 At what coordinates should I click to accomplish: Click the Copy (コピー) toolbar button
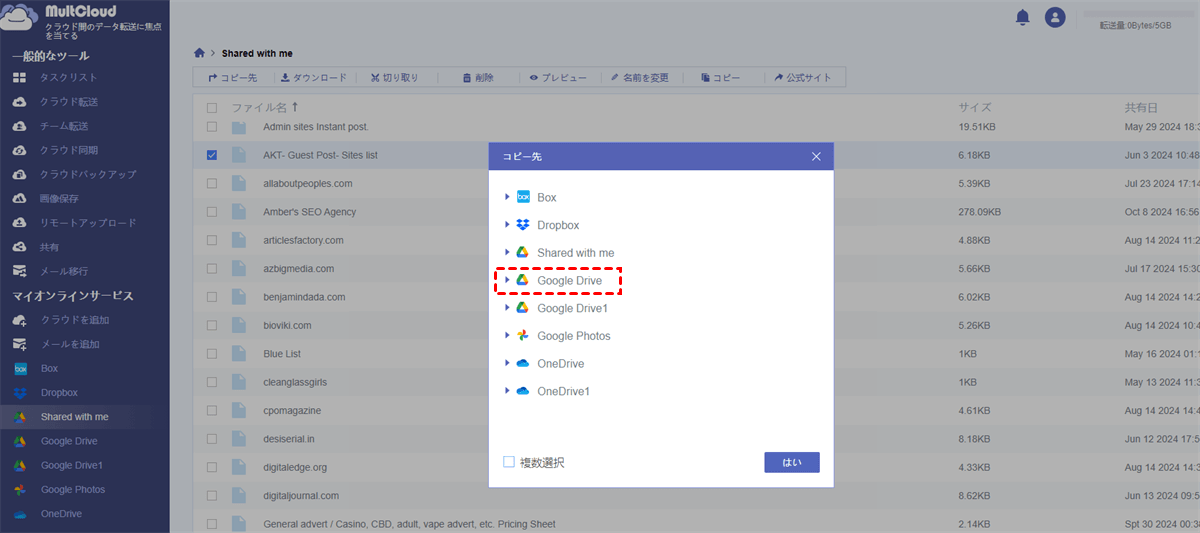[721, 77]
